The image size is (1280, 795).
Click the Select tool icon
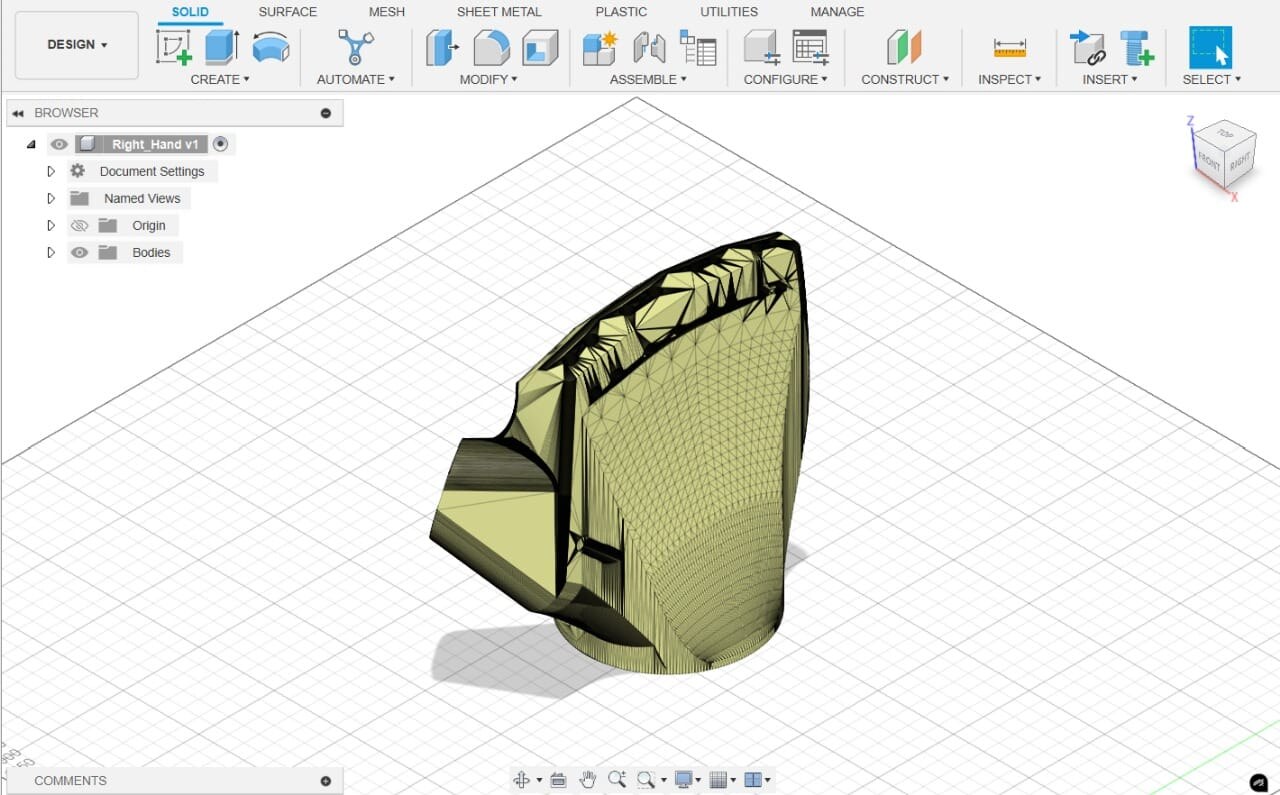[x=1210, y=47]
